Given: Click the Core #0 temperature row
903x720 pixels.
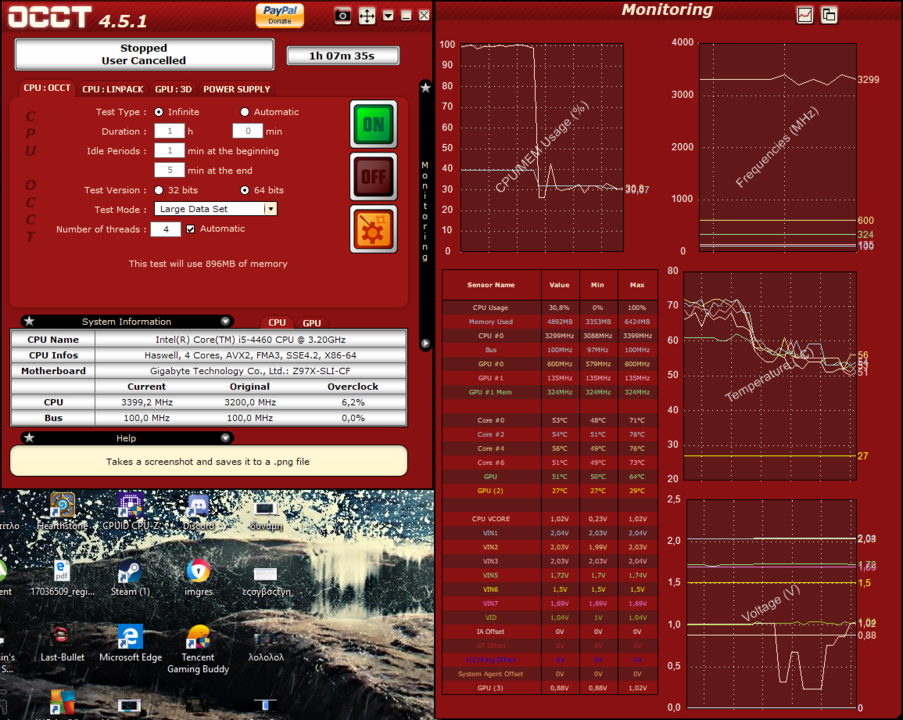Looking at the screenshot, I should click(549, 420).
